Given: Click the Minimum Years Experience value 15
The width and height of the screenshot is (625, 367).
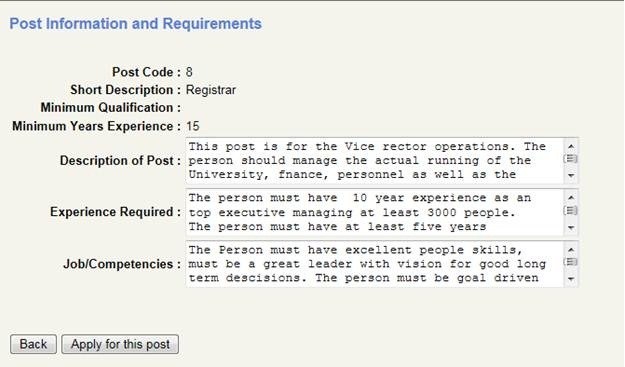Looking at the screenshot, I should pos(193,126).
